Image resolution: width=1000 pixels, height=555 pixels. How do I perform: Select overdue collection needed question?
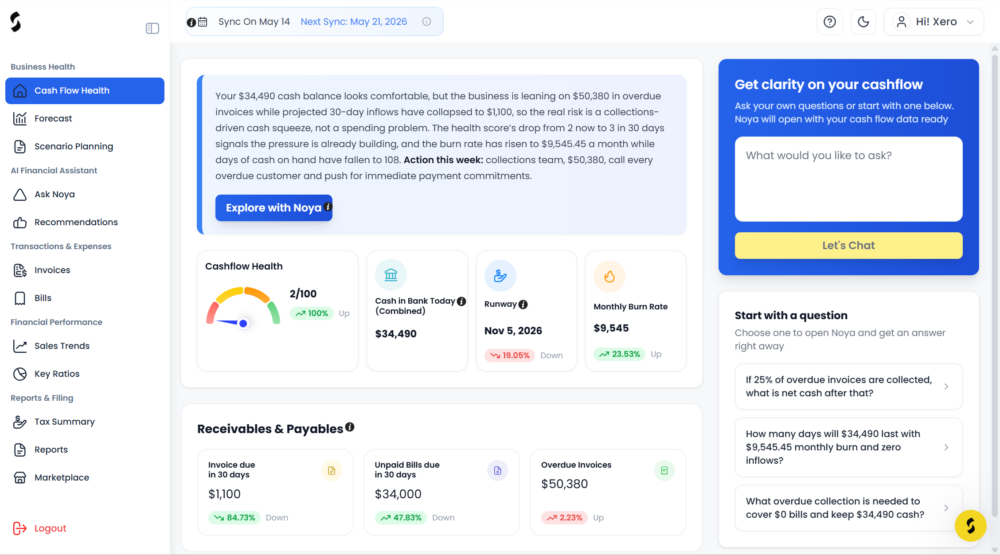pos(848,508)
